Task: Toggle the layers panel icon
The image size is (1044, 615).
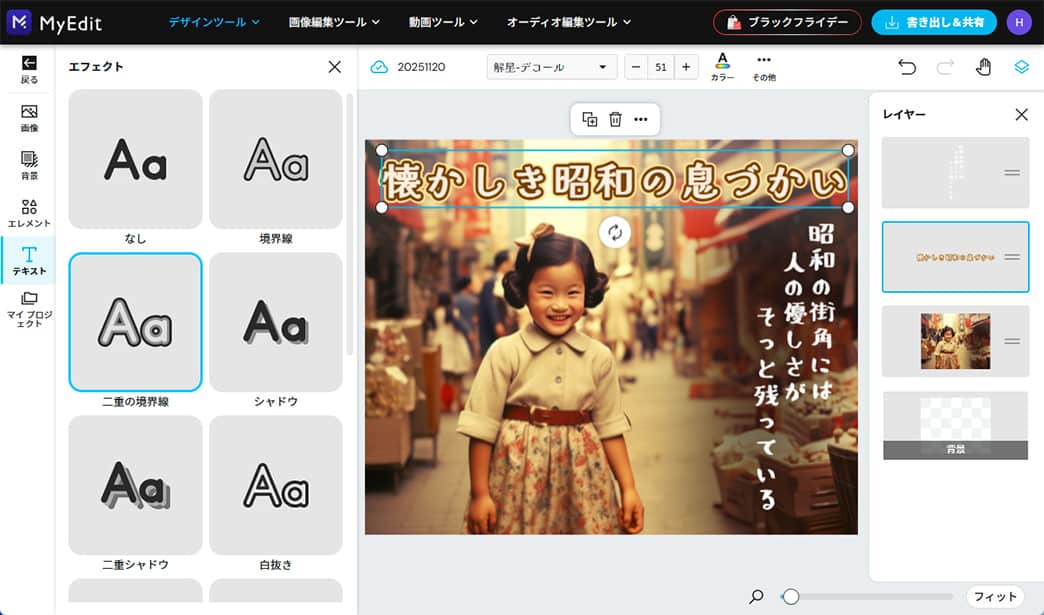Action: (x=1021, y=67)
